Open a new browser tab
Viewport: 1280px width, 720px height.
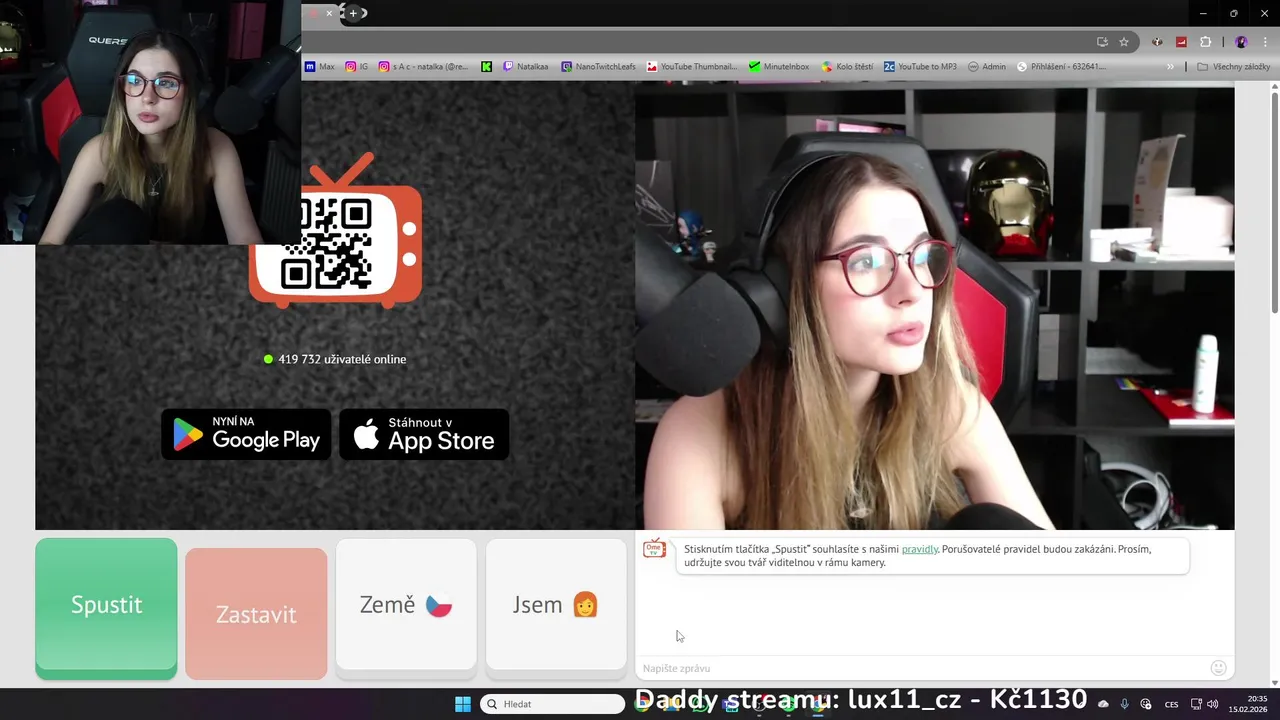[x=353, y=13]
